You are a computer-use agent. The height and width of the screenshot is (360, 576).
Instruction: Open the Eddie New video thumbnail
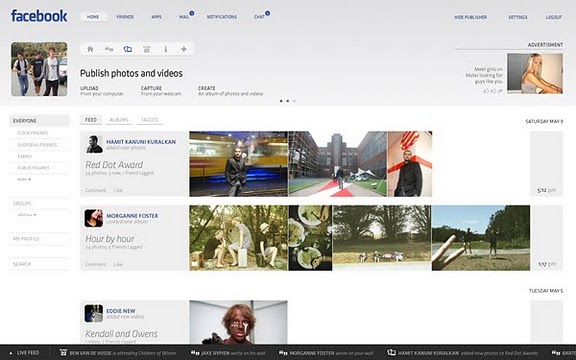point(238,322)
